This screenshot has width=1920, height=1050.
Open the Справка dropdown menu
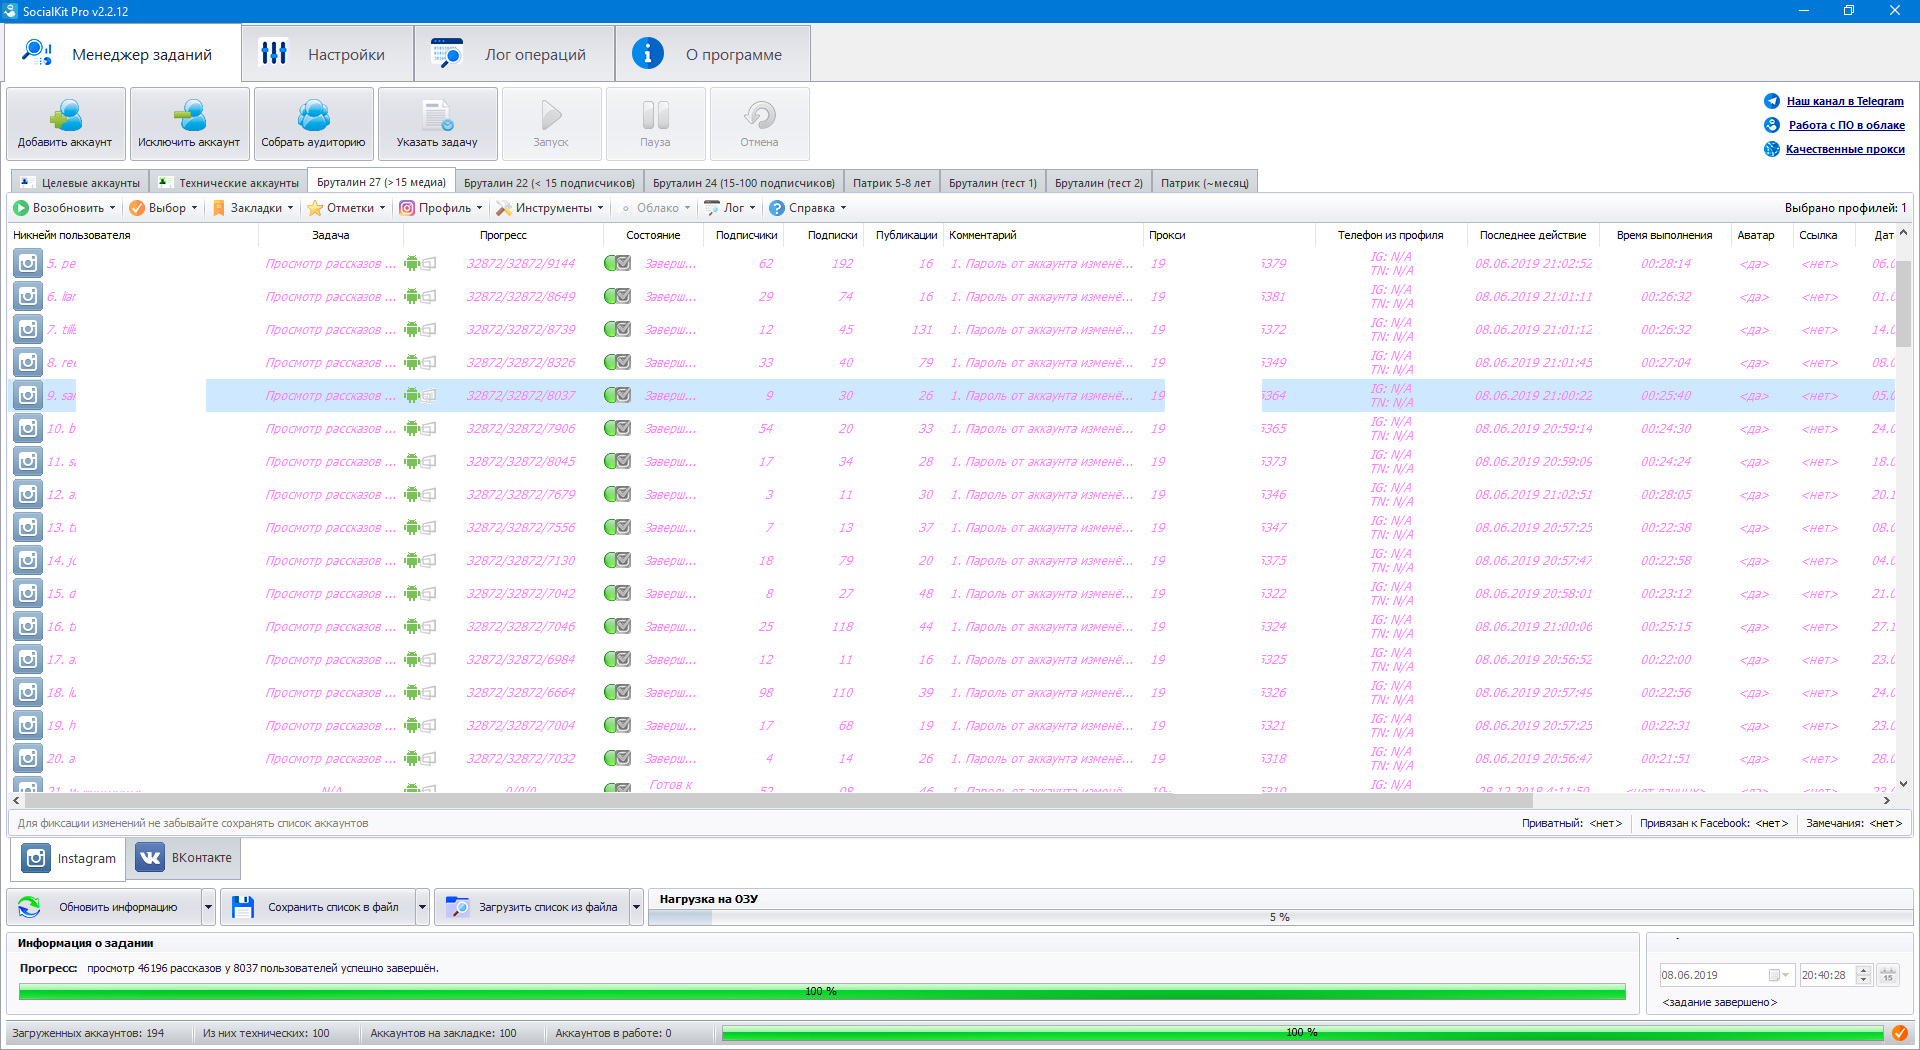tap(808, 208)
